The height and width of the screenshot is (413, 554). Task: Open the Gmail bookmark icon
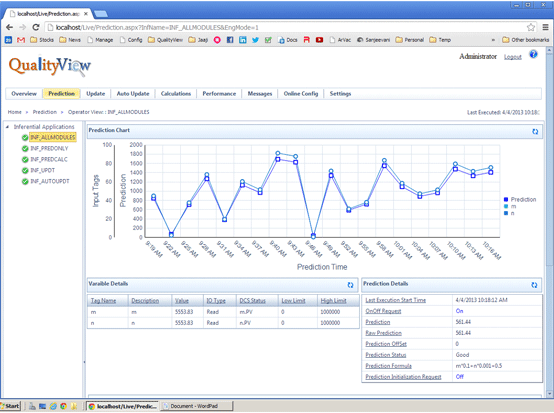pos(21,40)
